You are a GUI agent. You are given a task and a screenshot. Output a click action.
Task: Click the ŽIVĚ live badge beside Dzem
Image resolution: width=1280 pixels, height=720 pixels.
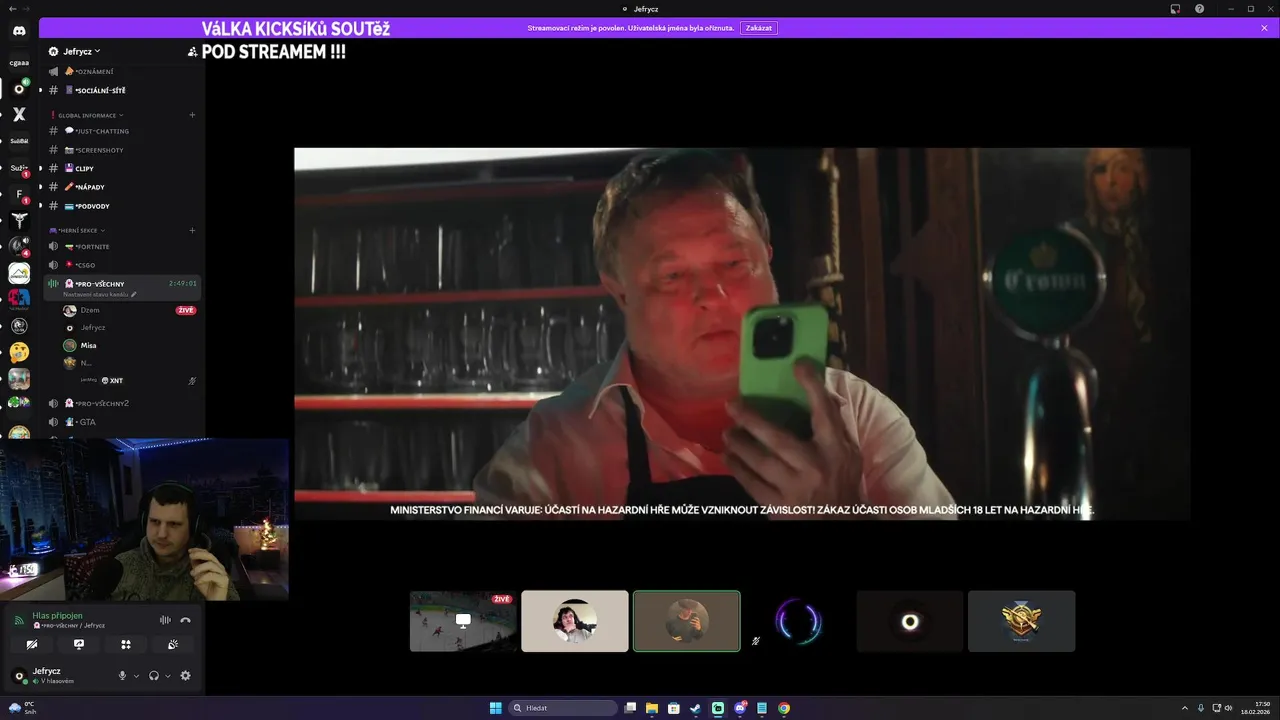point(185,310)
